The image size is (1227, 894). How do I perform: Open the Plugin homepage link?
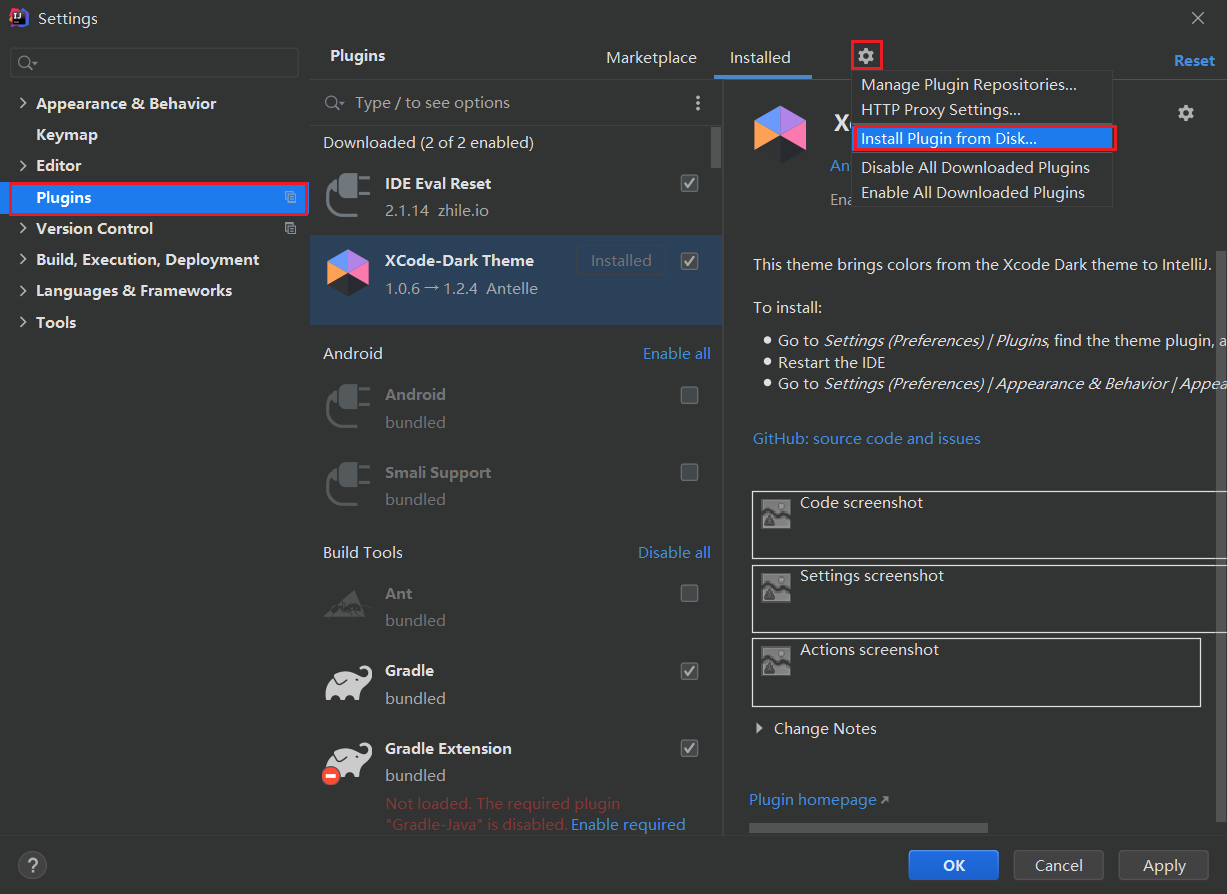click(819, 800)
